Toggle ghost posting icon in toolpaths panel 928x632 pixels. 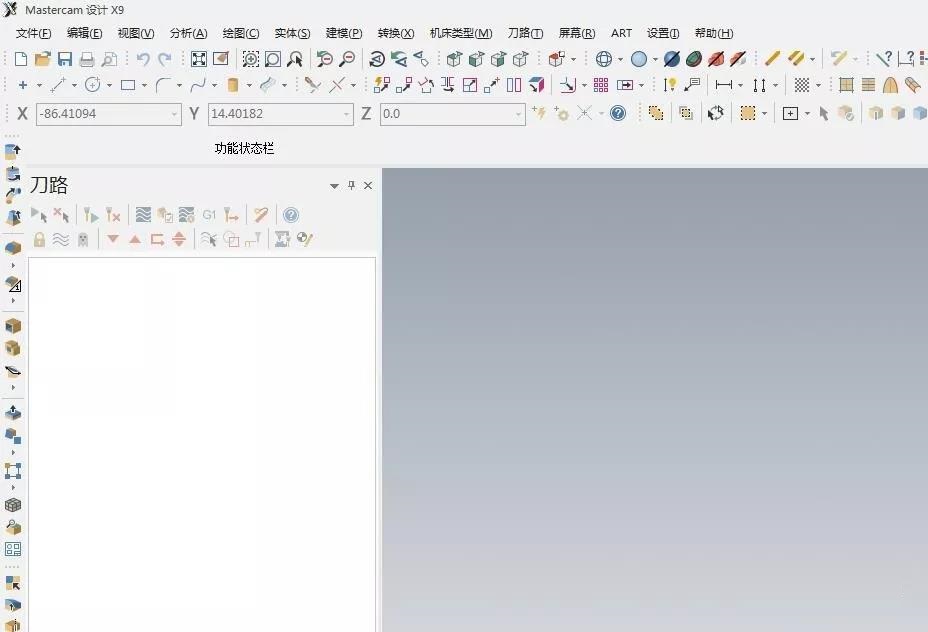(x=83, y=239)
